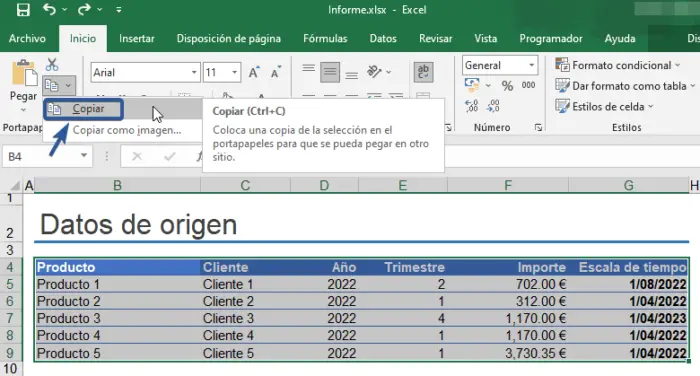Open the Archivo tab
The width and height of the screenshot is (700, 376).
(27, 38)
